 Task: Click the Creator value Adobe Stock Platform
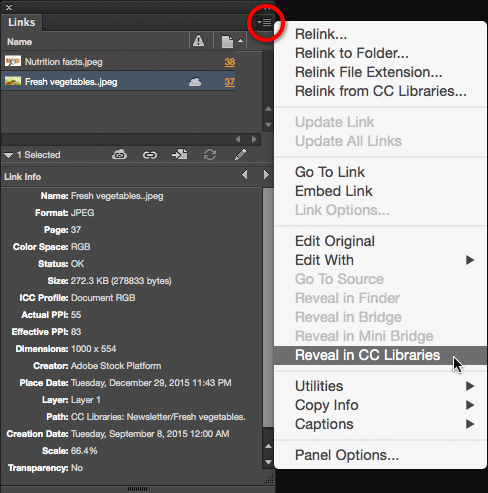point(116,366)
